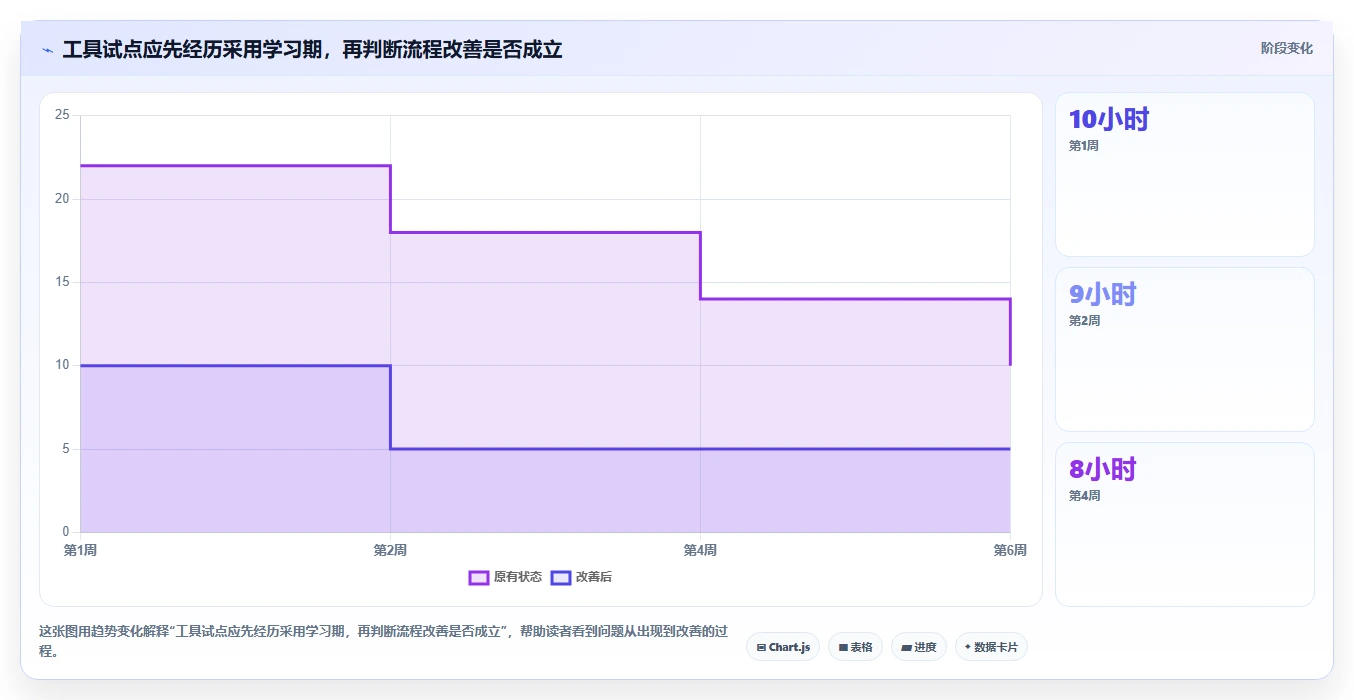Click the 改善后 legend label
Viewport: 1354px width, 700px height.
coord(593,577)
